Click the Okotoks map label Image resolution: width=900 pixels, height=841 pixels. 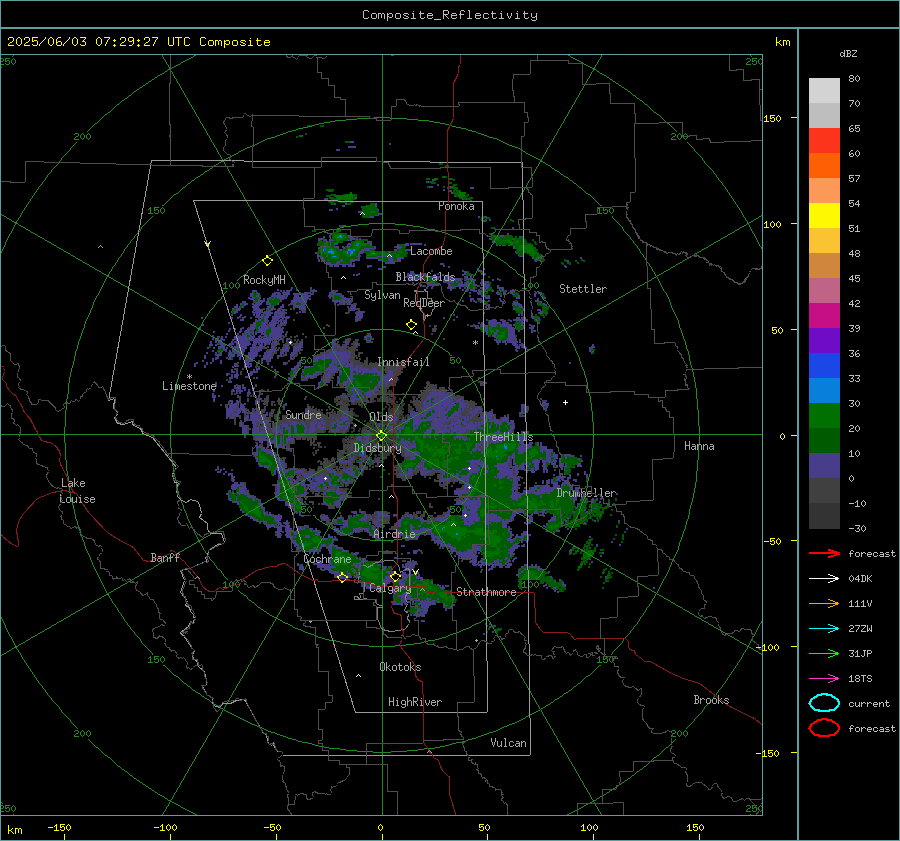tap(400, 666)
